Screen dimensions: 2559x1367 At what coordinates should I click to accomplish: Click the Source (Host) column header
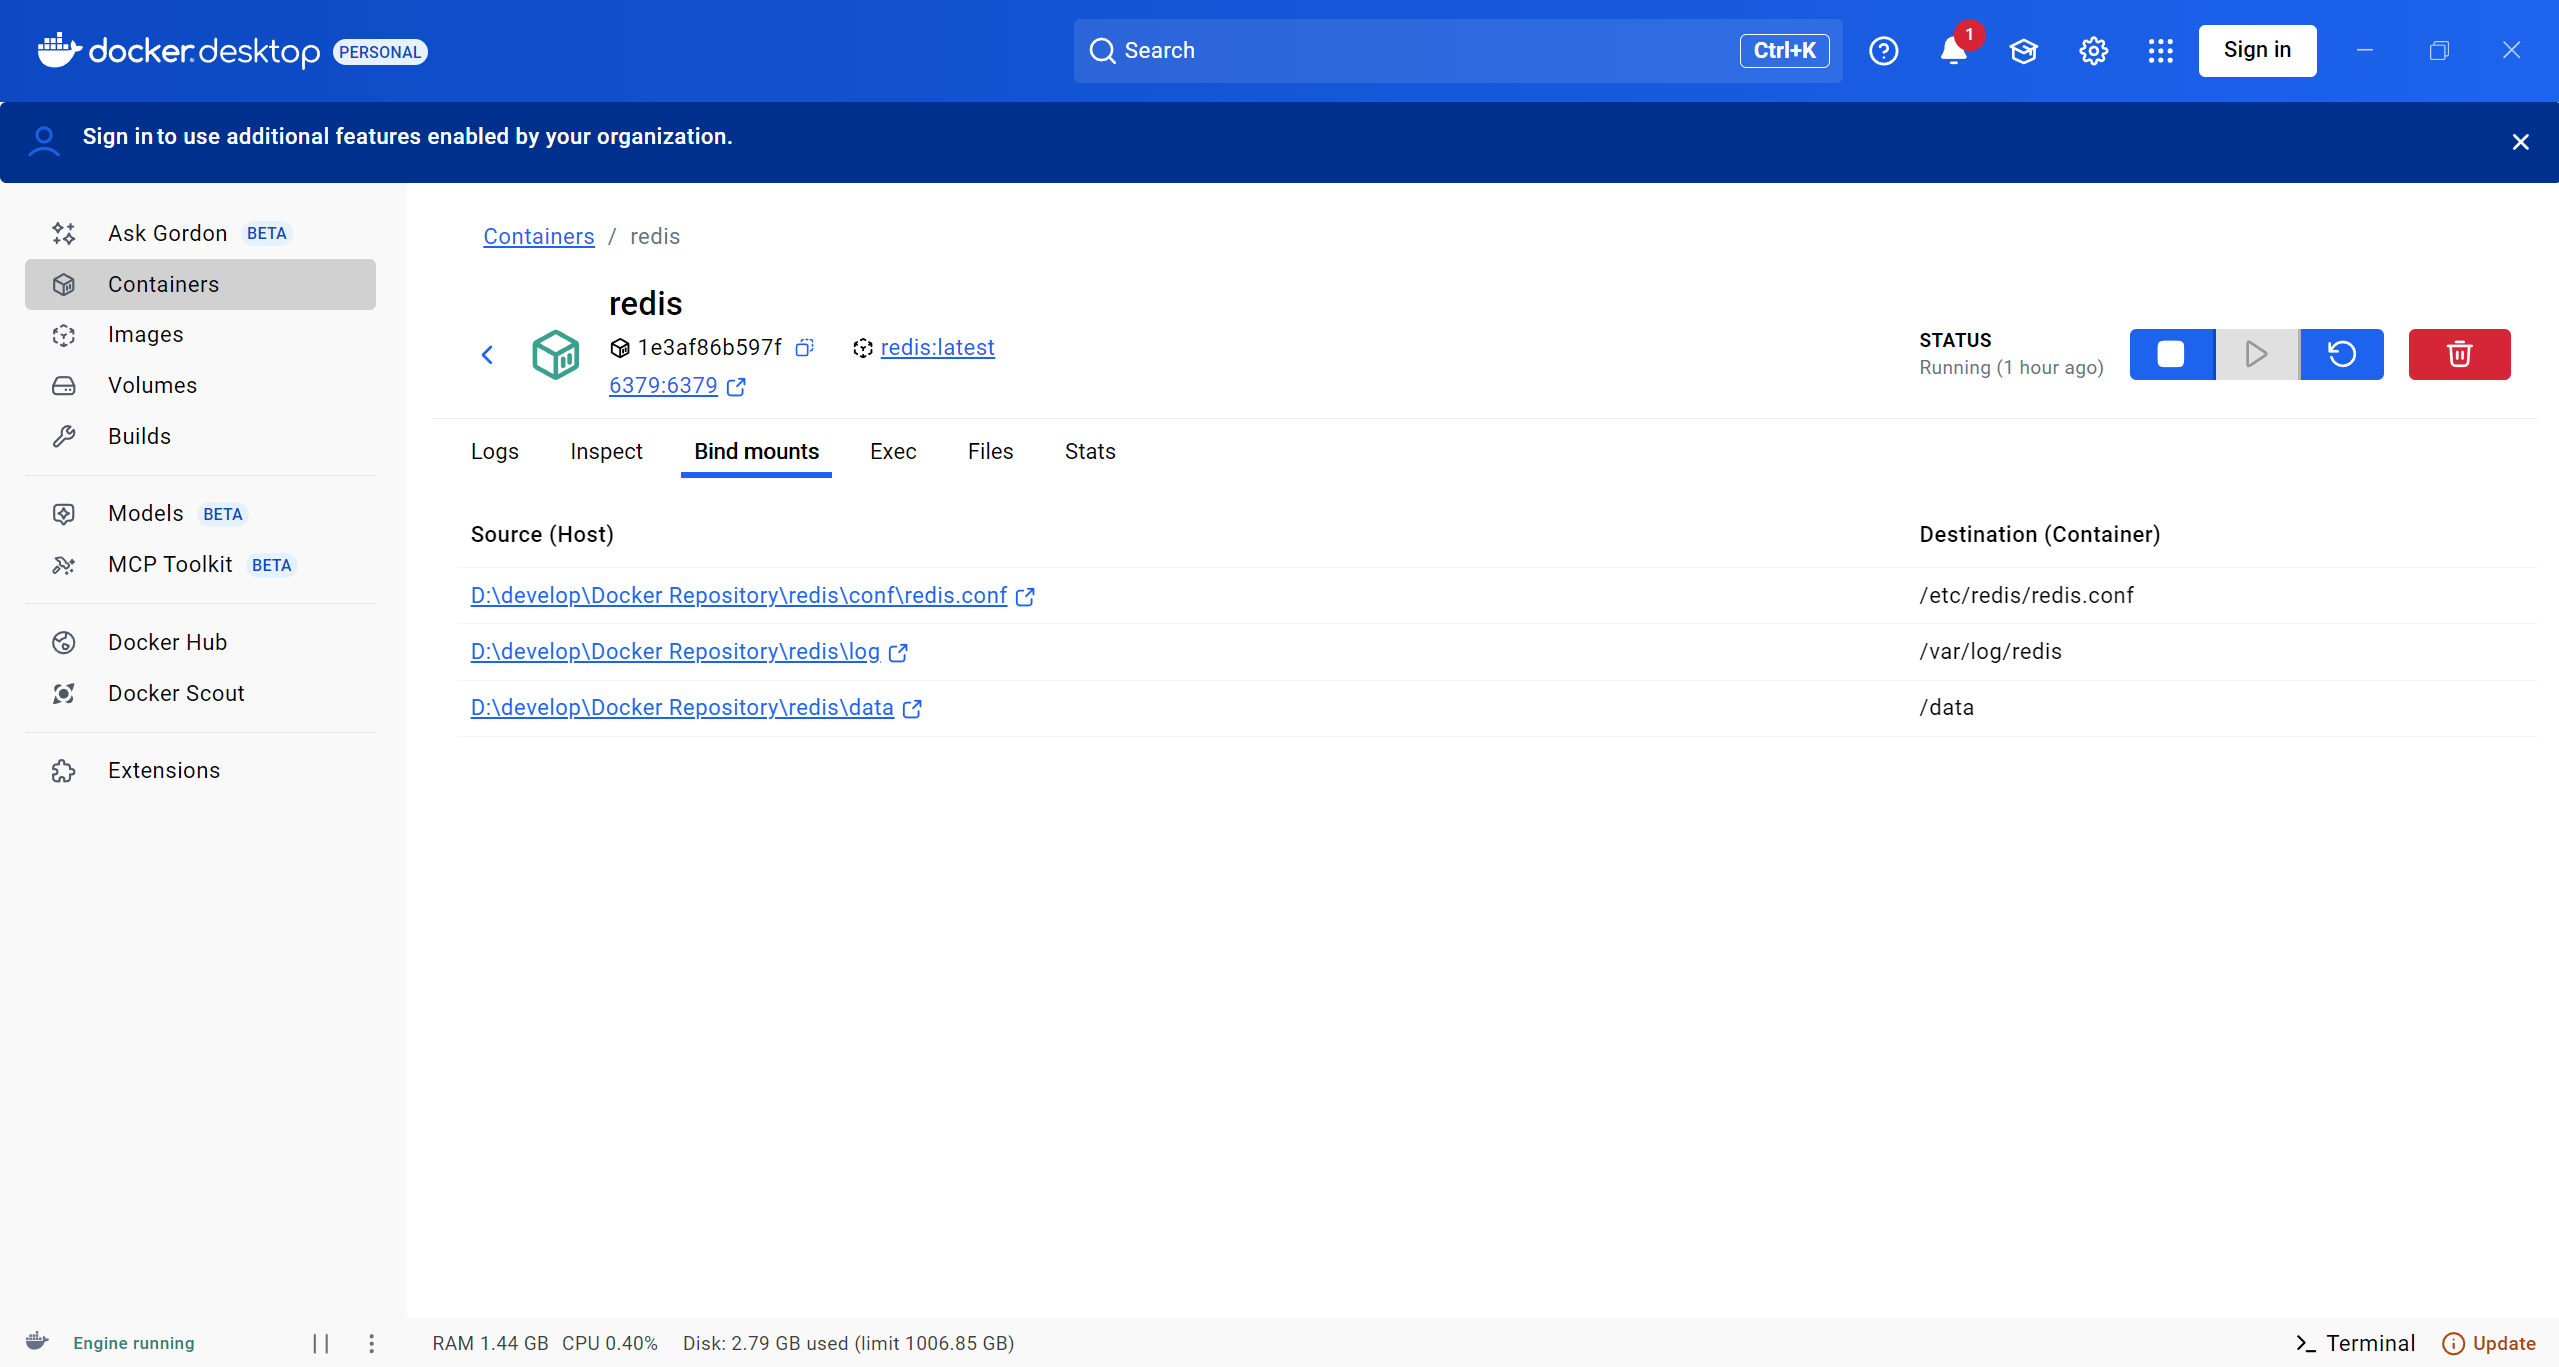tap(542, 535)
